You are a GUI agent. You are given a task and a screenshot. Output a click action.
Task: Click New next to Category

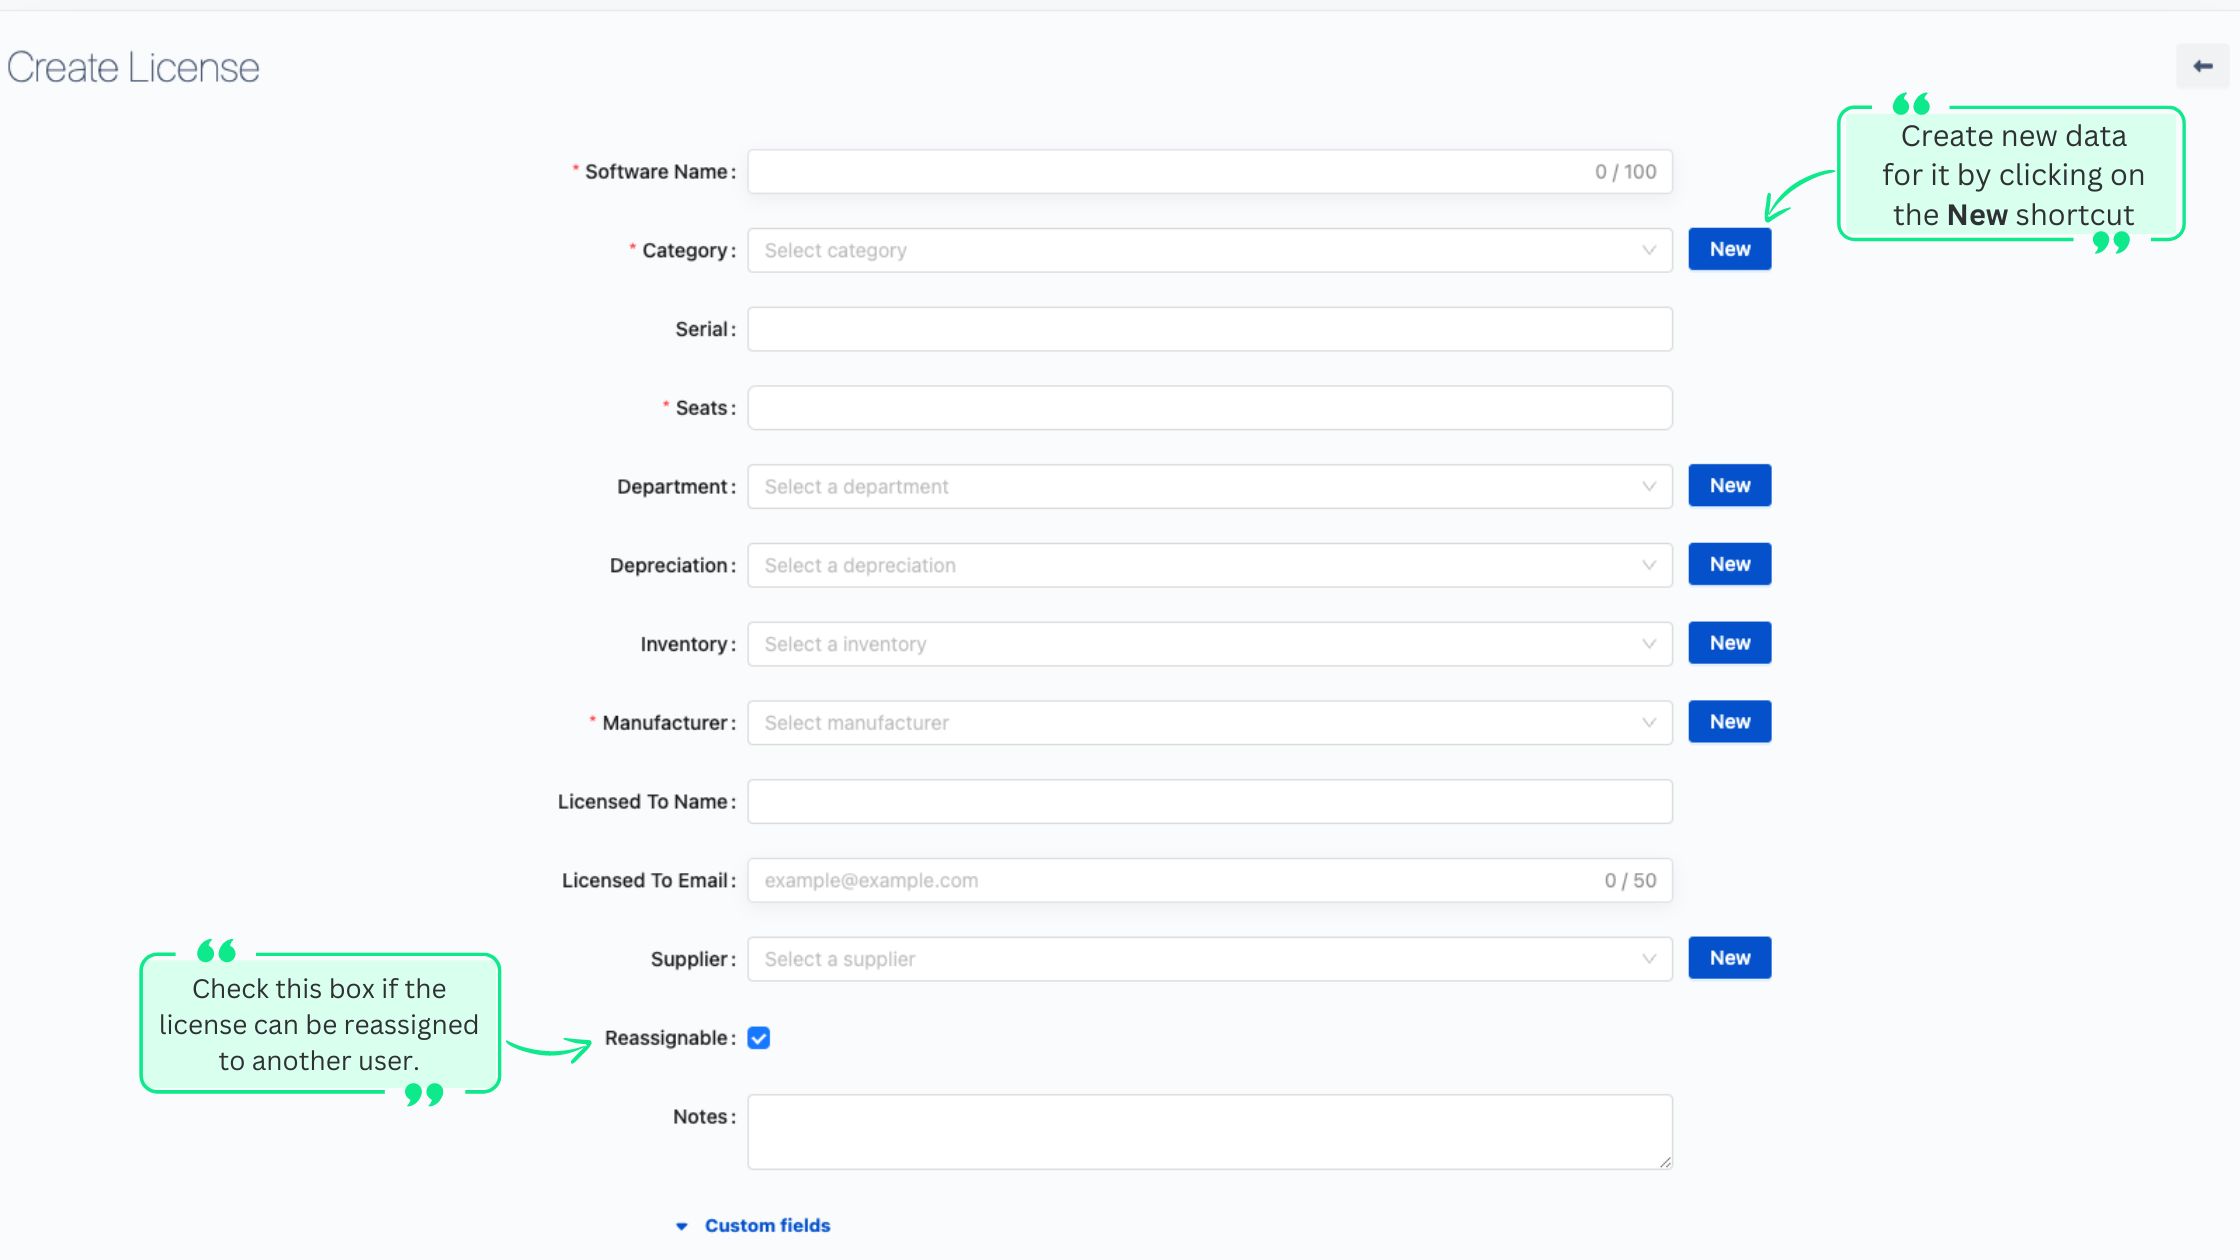(x=1729, y=248)
